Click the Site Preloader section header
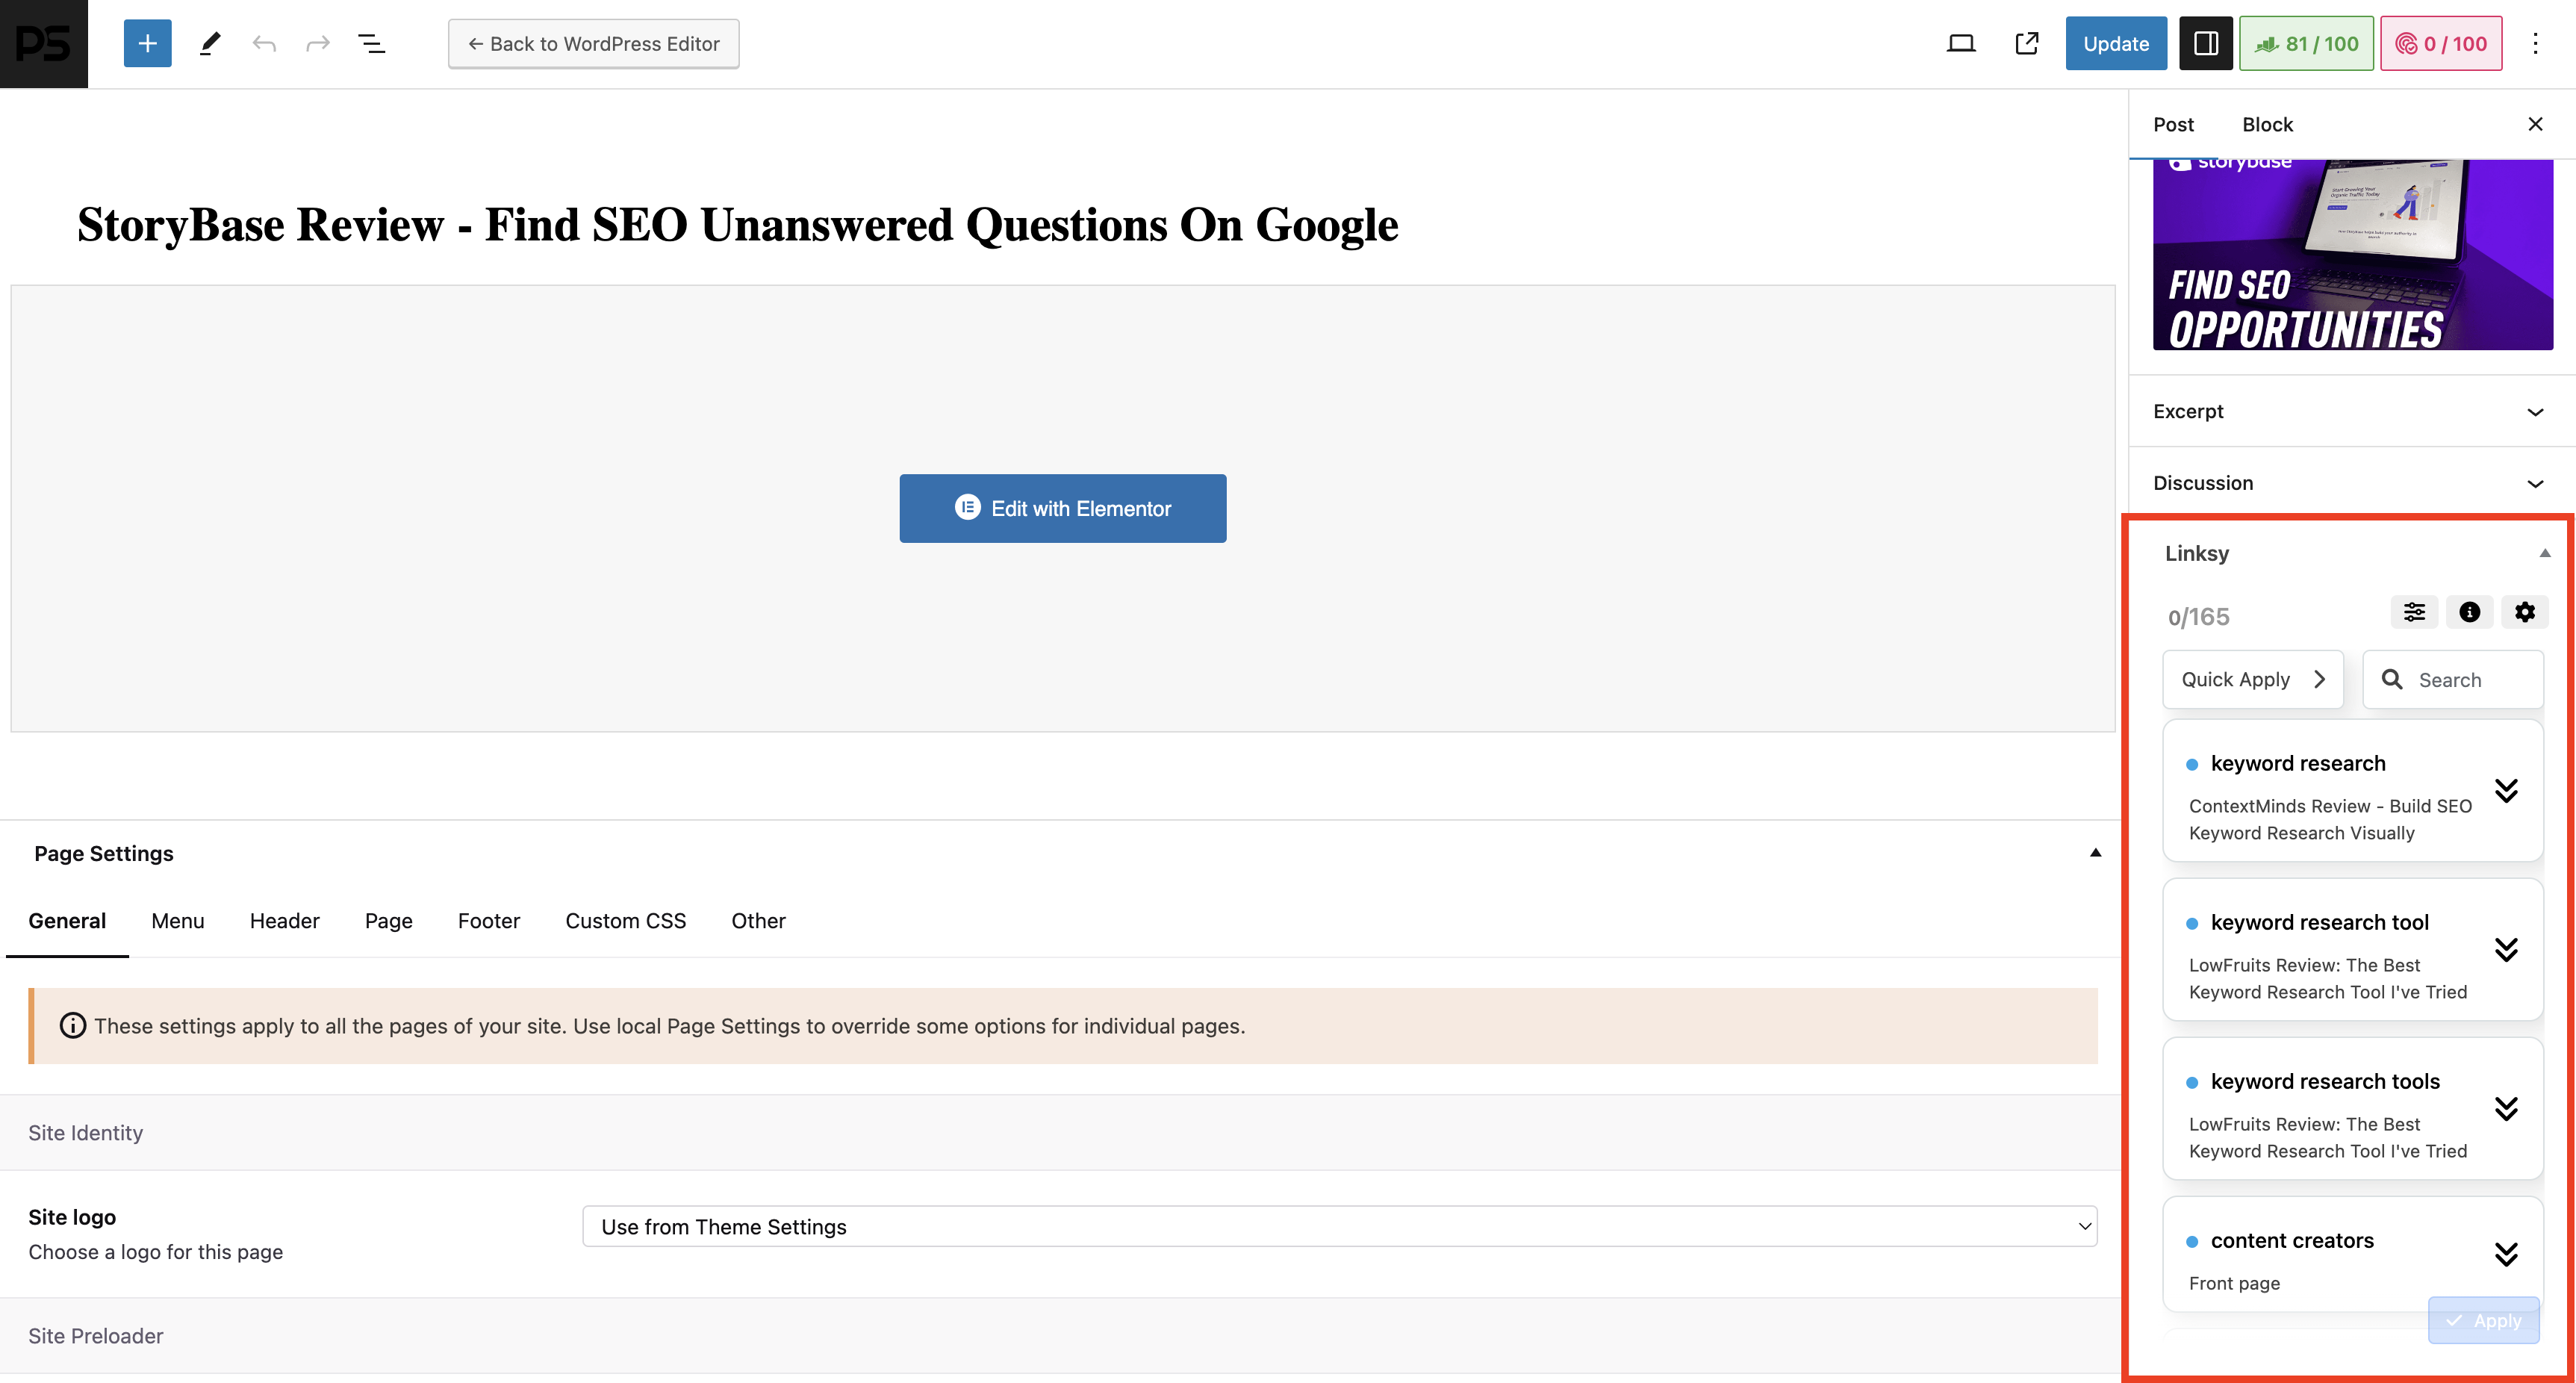 pos(1060,1335)
